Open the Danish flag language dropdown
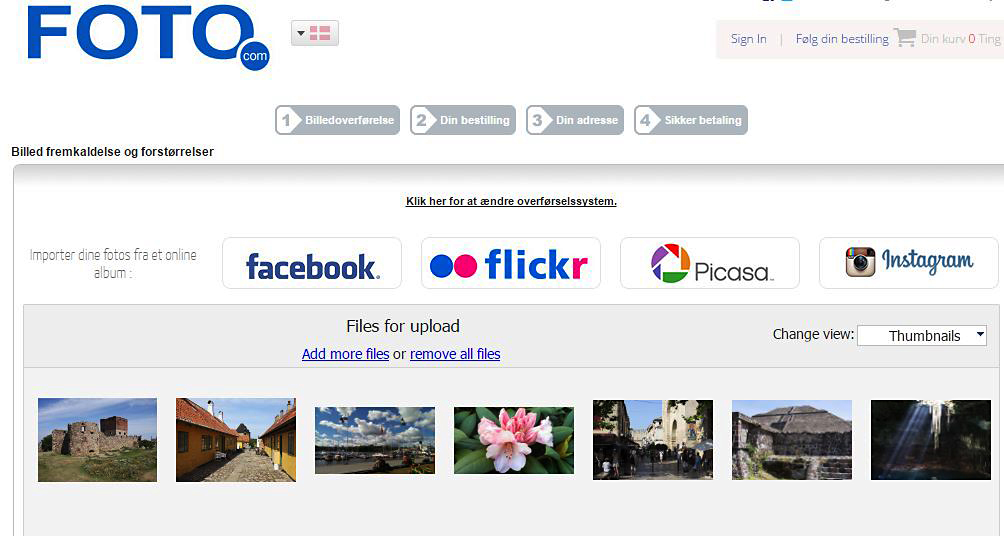This screenshot has height=536, width=1004. tap(314, 33)
